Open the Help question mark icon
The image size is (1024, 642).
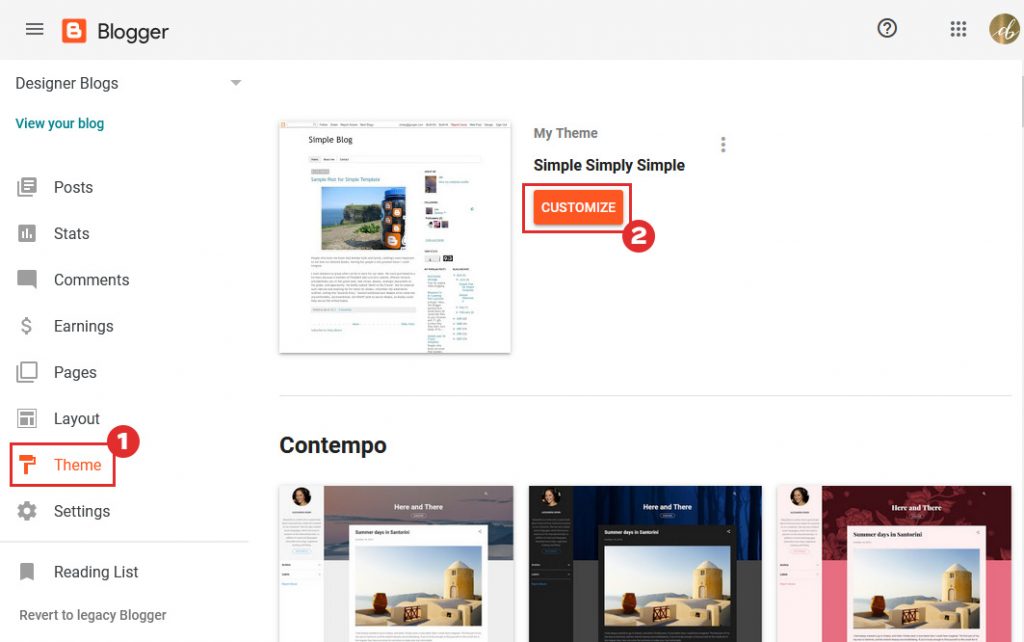point(887,28)
